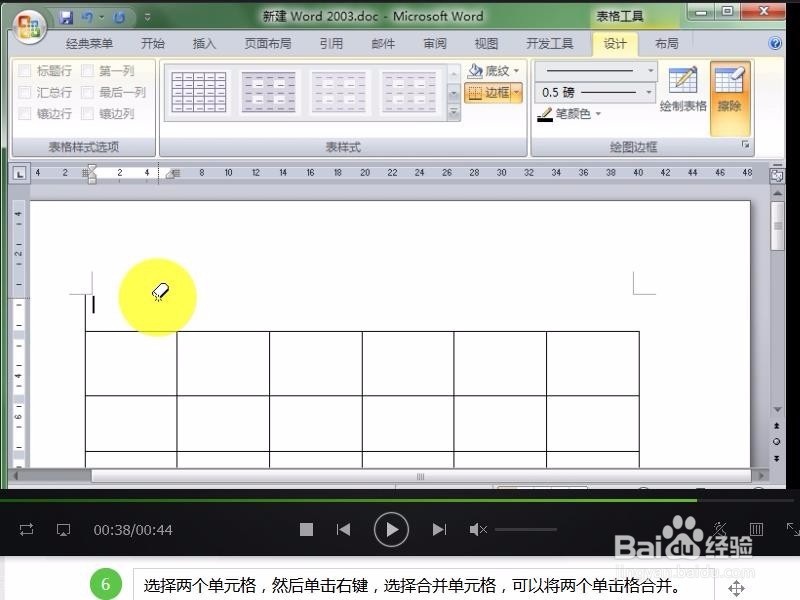Toggle the Eraser (擦除) tool
The image size is (800, 600).
click(x=730, y=98)
